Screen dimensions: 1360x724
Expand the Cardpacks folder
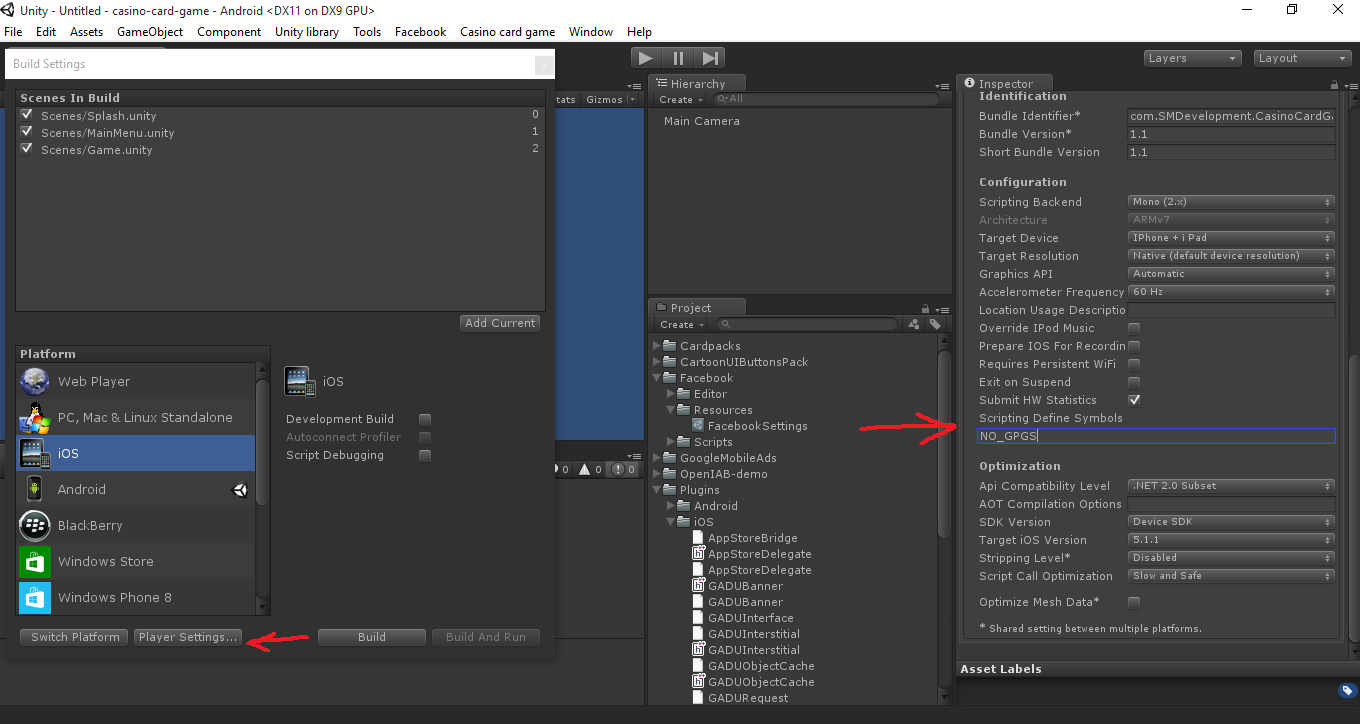(x=657, y=346)
